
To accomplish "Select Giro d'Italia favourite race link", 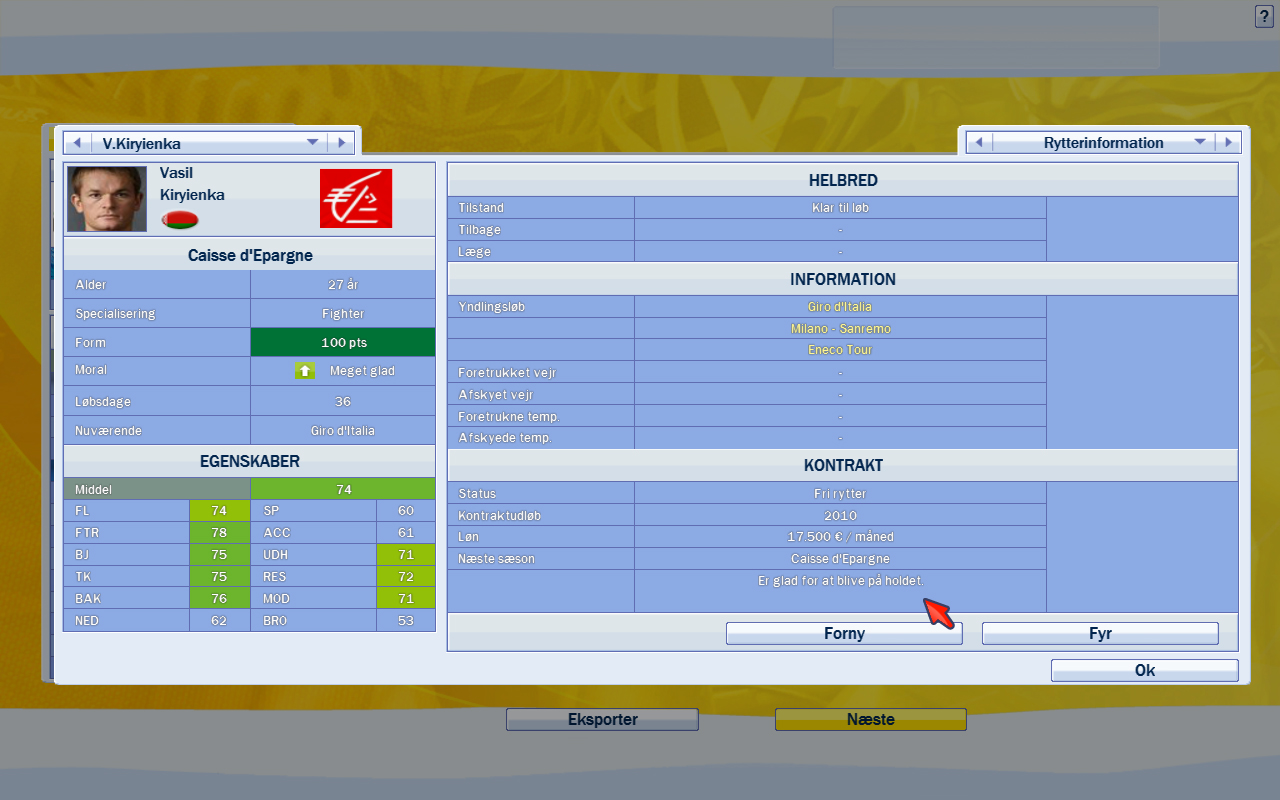I will [x=839, y=307].
